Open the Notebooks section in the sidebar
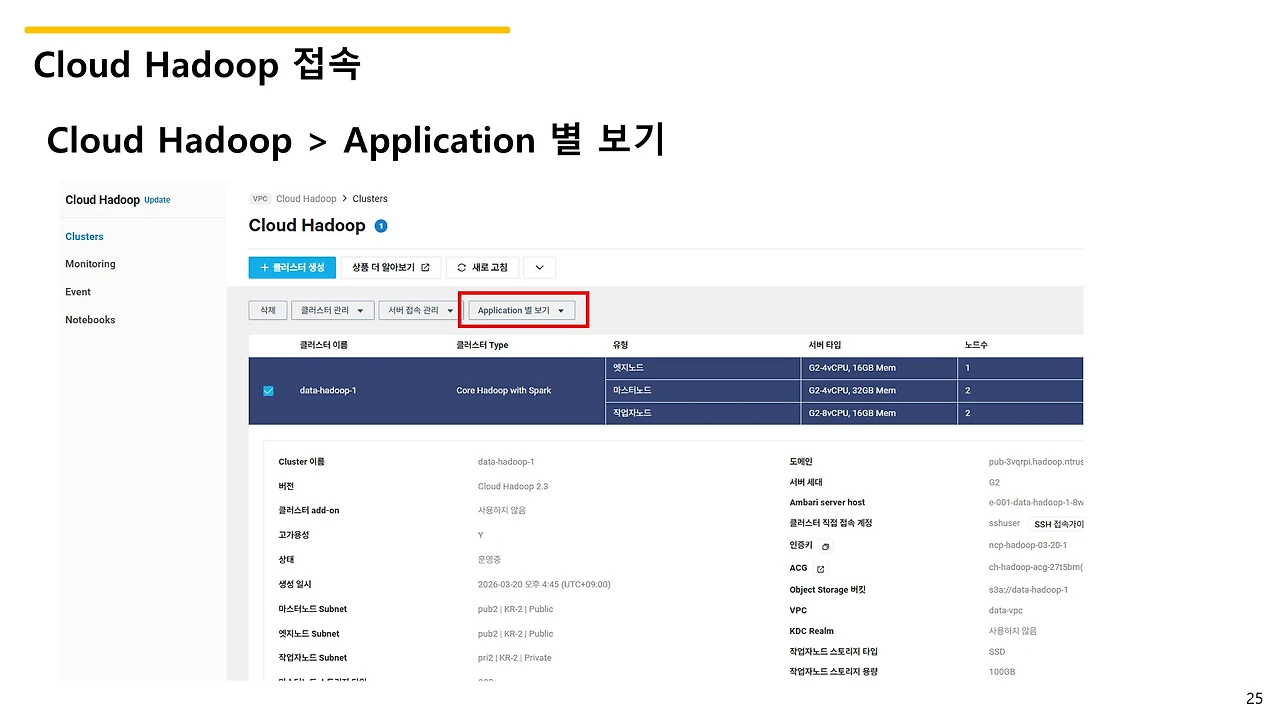Image resolution: width=1280 pixels, height=720 pixels. pyautogui.click(x=90, y=319)
